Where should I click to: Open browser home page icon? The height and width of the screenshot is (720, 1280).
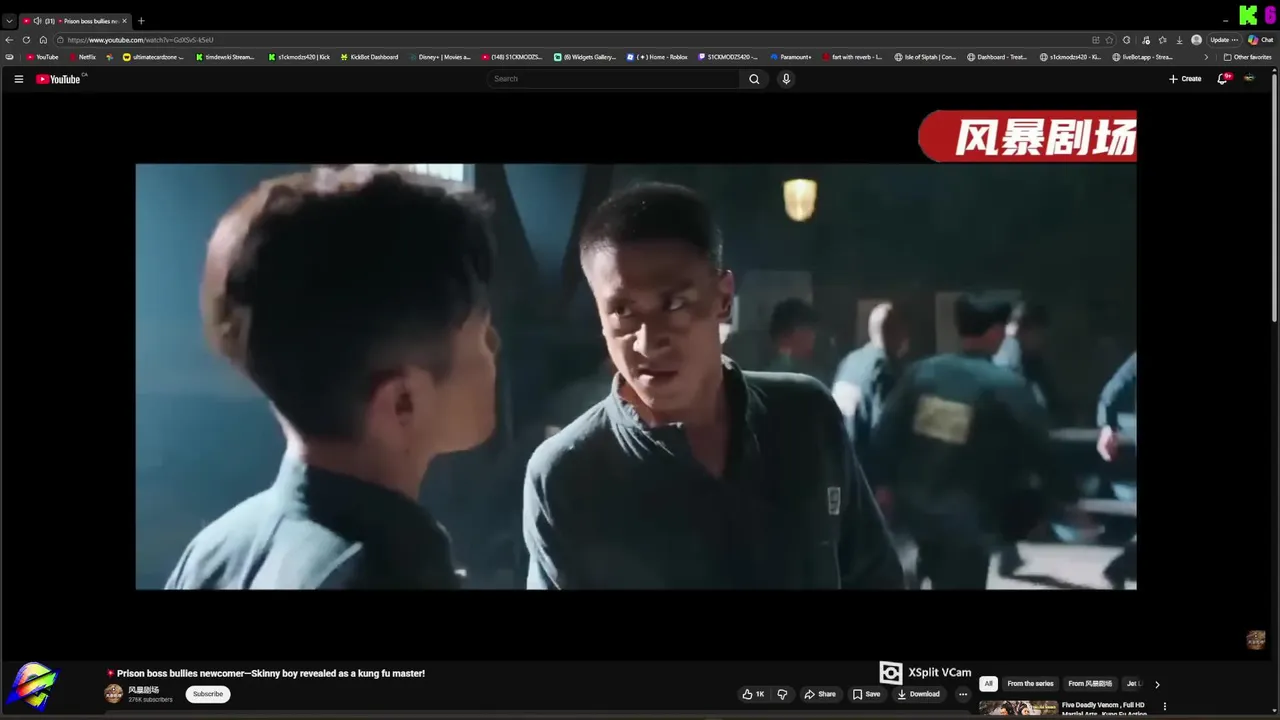click(x=43, y=40)
